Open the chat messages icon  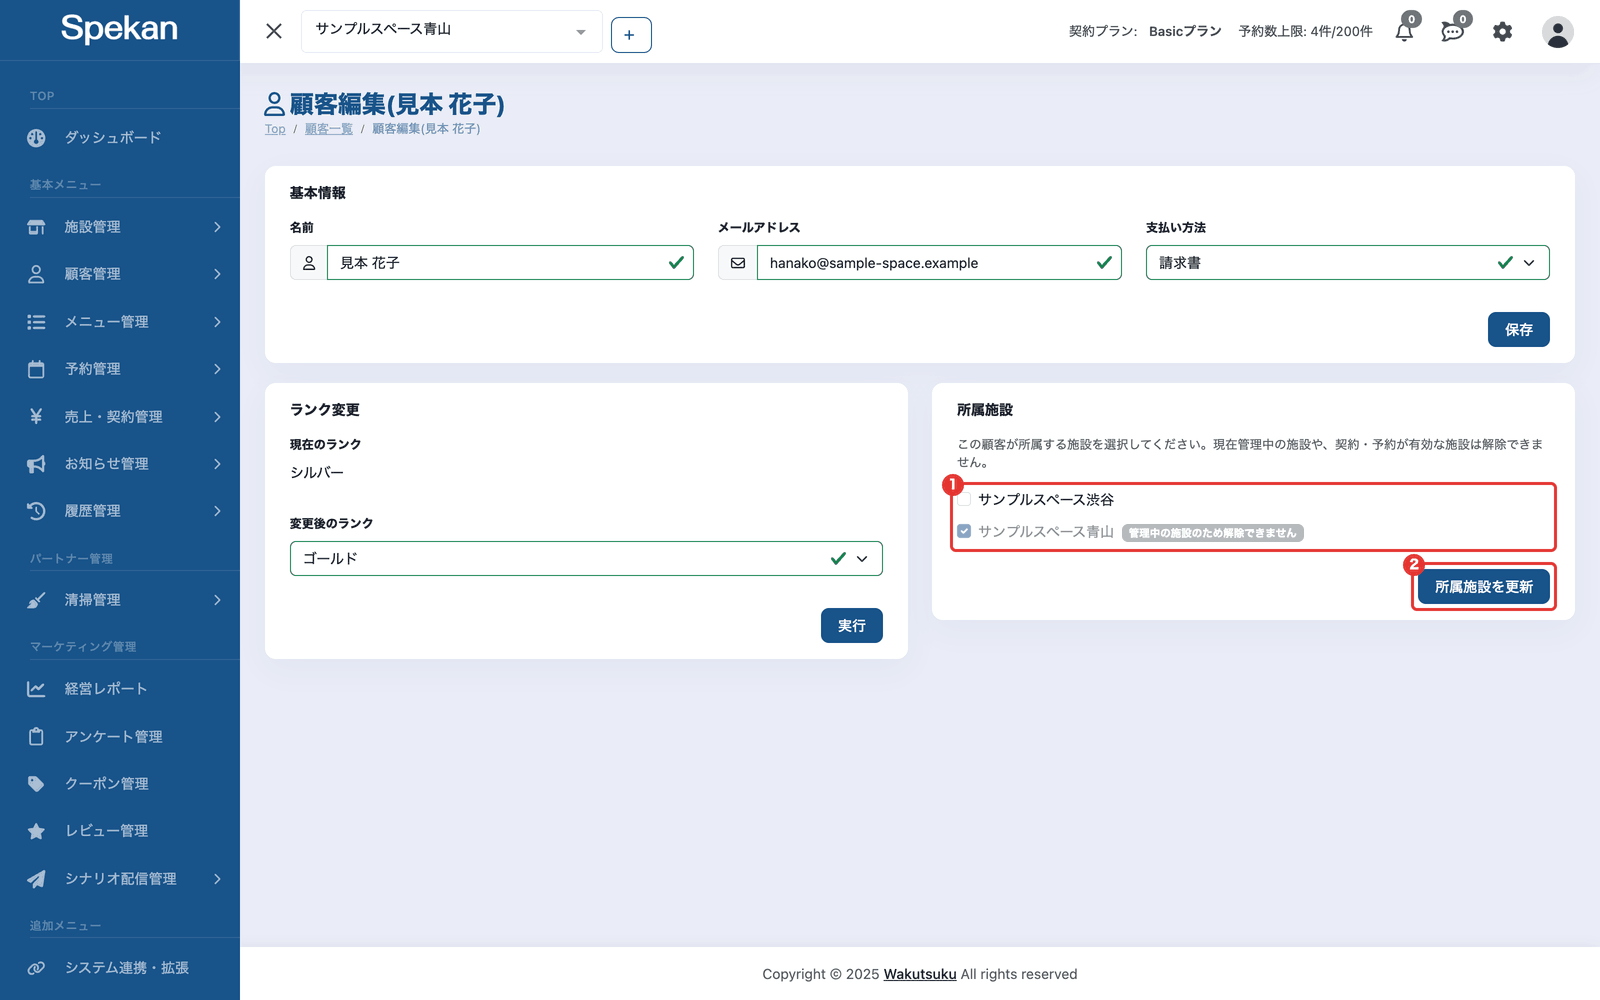coord(1452,31)
